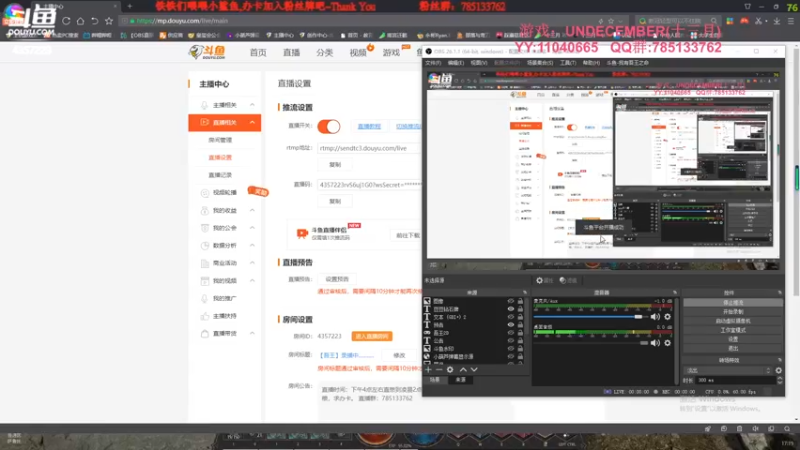
Task: Move source up with the up arrow
Action: click(463, 369)
